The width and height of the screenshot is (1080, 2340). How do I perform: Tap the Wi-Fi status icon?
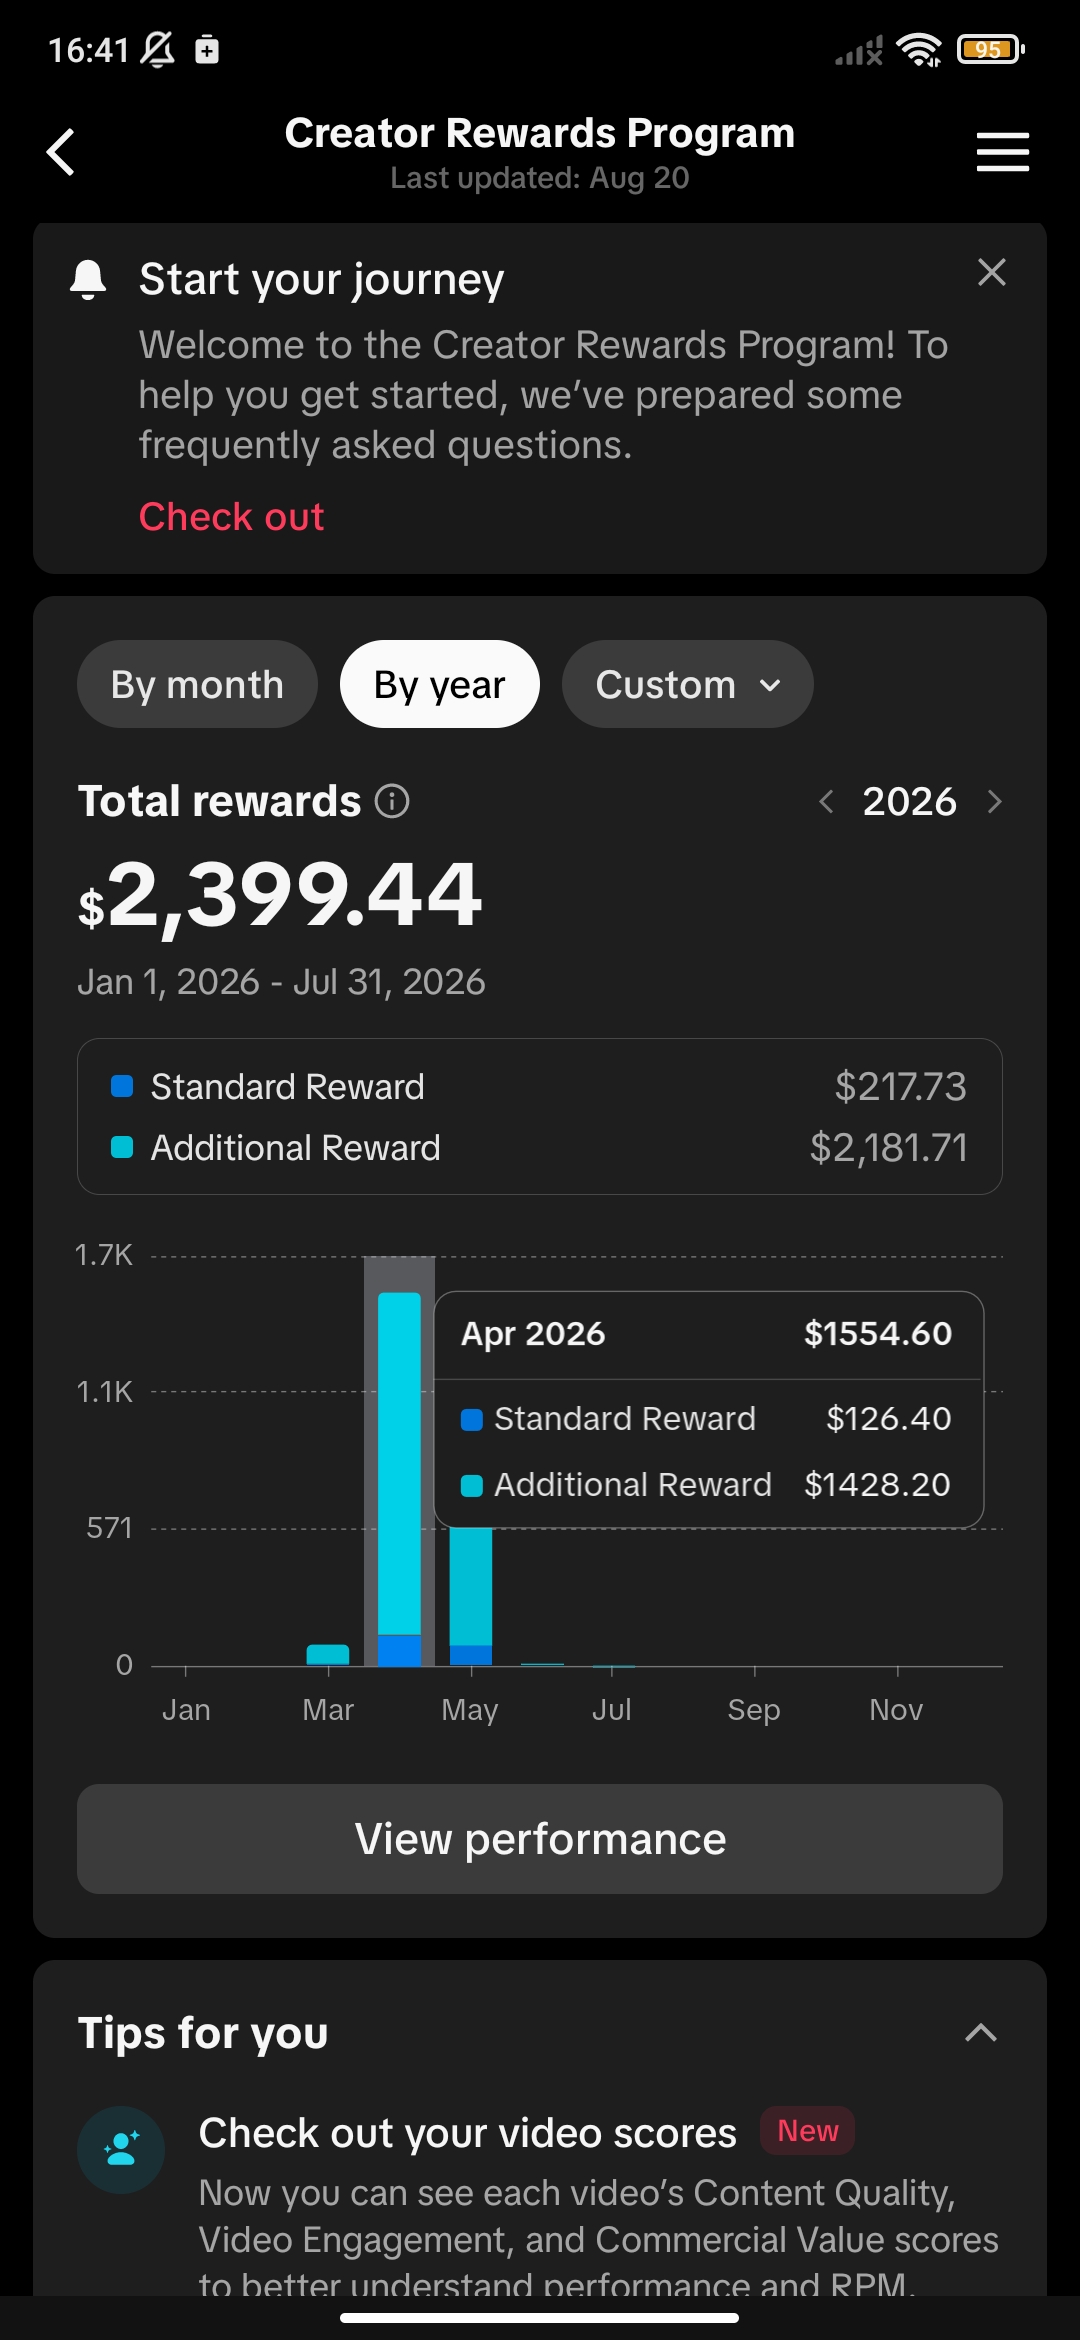coord(918,49)
